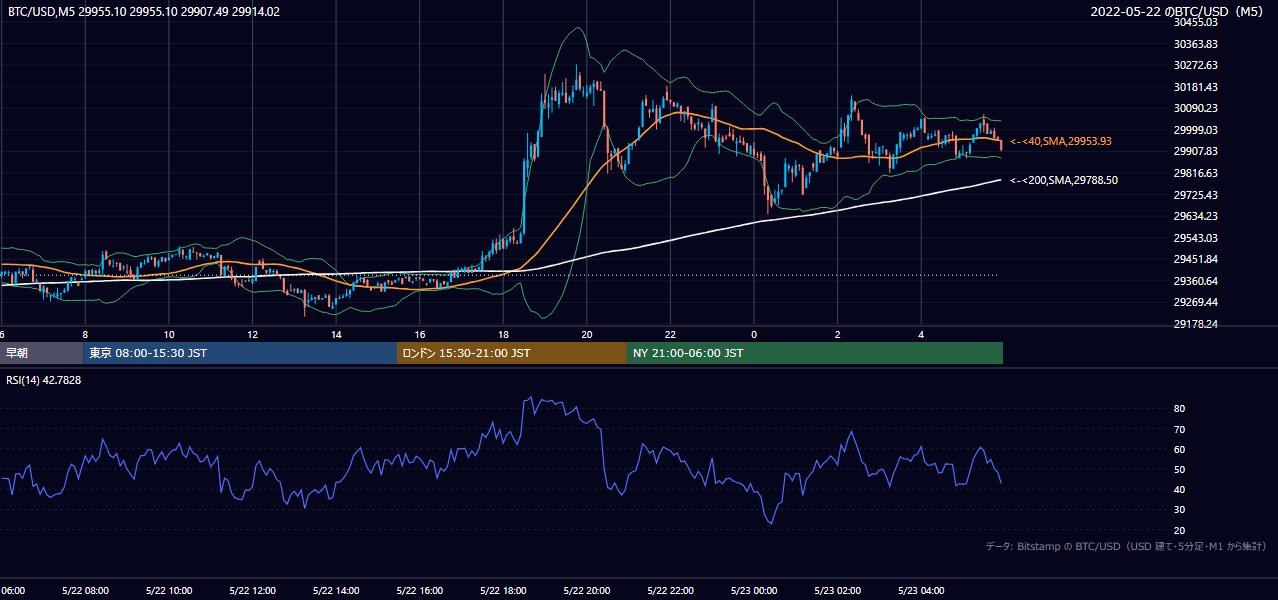The width and height of the screenshot is (1278, 600).
Task: Select the 29907.83 price axis label
Action: tap(1196, 151)
